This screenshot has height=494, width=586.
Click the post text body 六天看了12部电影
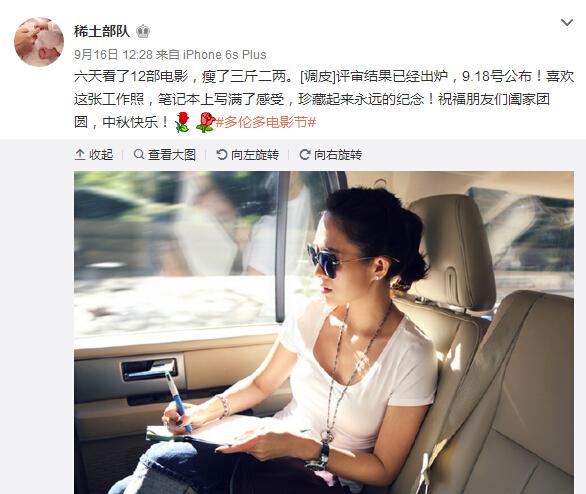[x=324, y=99]
